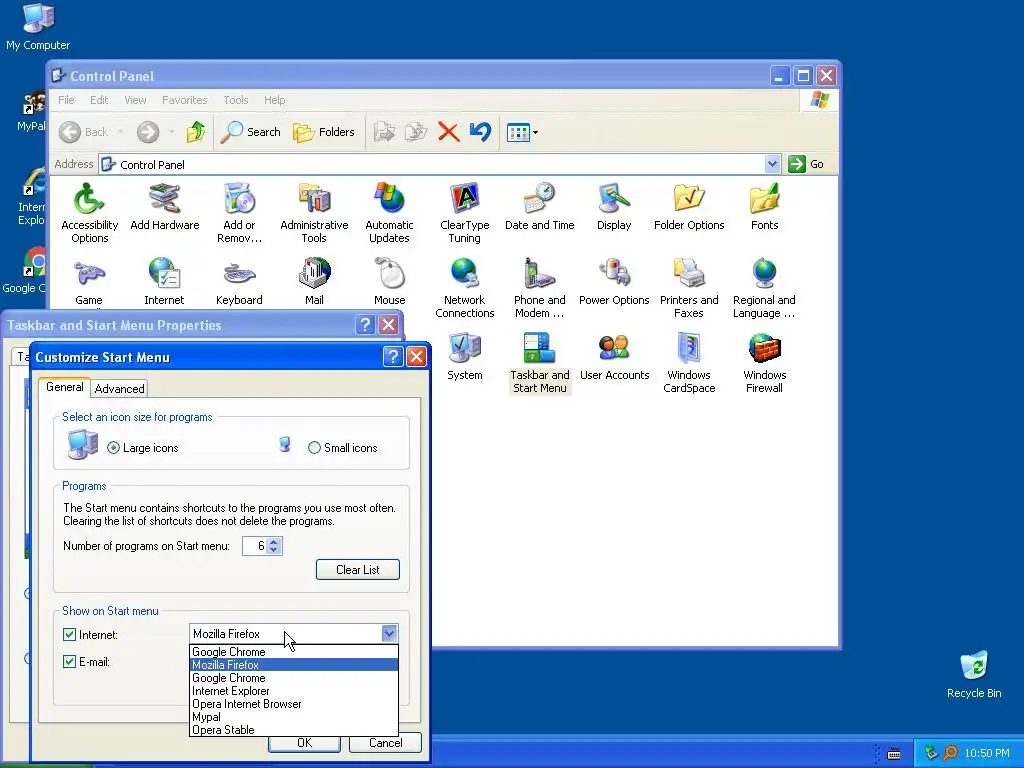Image resolution: width=1024 pixels, height=768 pixels.
Task: Open the Recycle Bin desktop icon
Action: coord(974,675)
